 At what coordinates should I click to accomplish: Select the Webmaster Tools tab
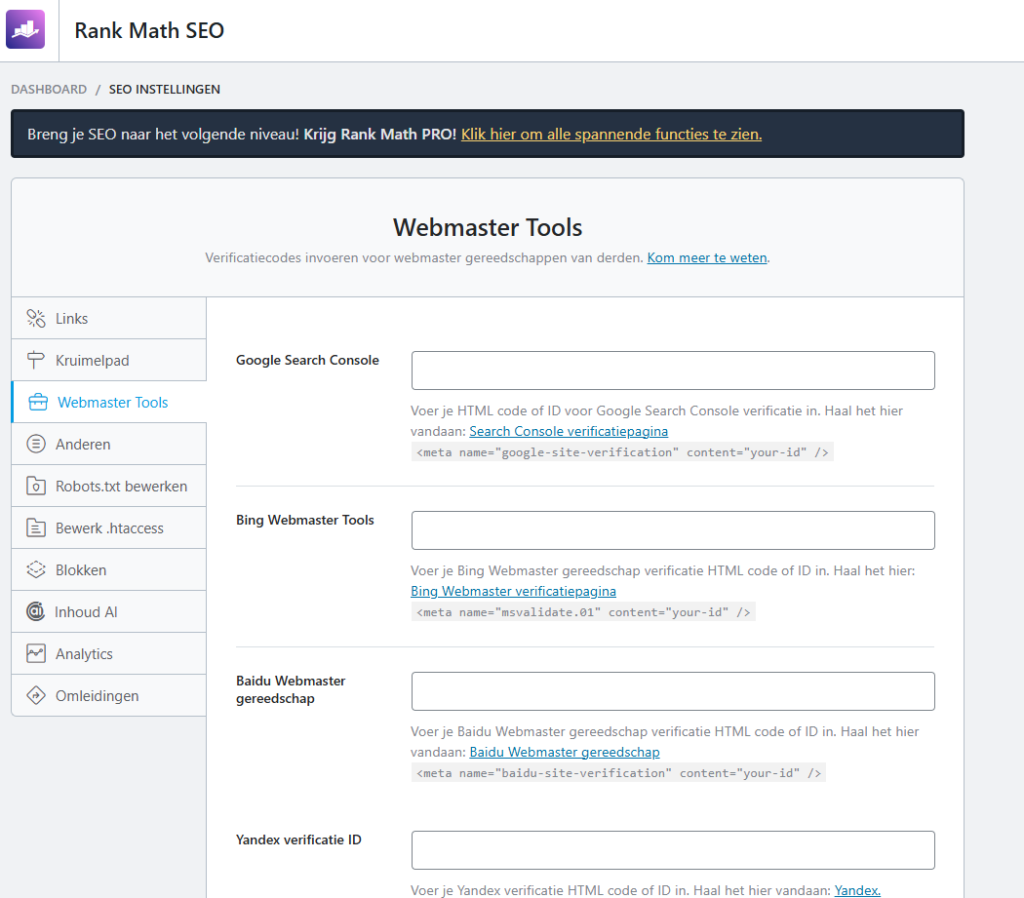pyautogui.click(x=109, y=402)
